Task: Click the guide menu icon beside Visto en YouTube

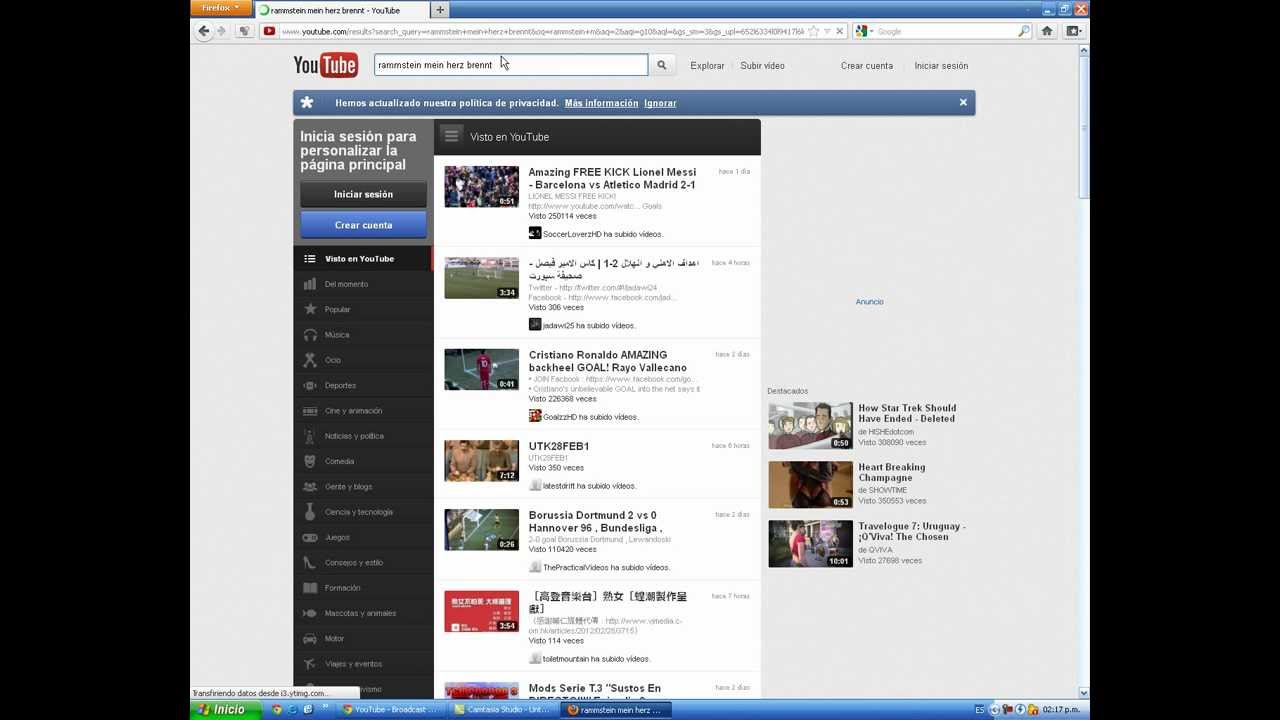Action: click(x=451, y=136)
